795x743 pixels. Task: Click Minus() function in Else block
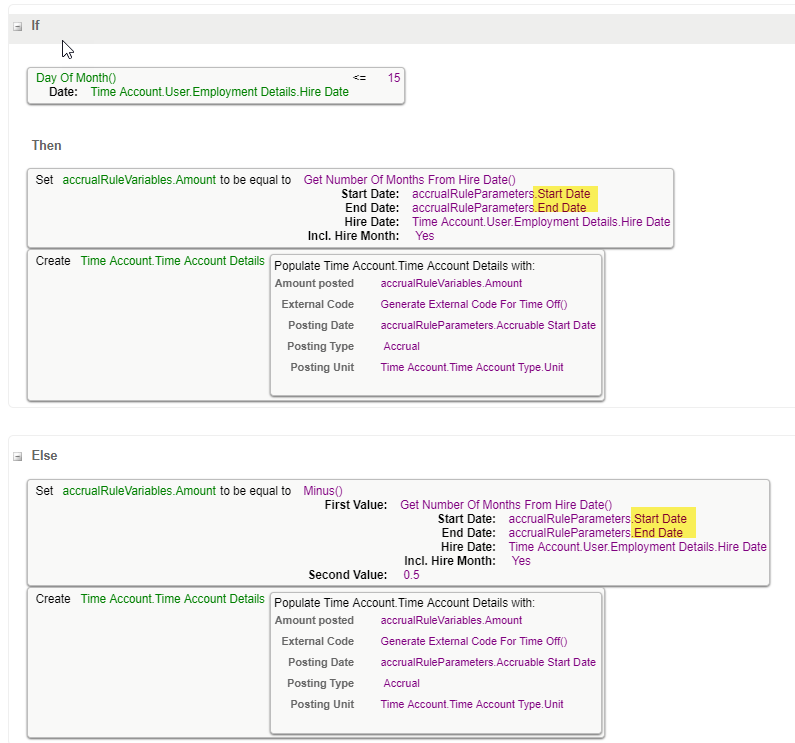323,491
